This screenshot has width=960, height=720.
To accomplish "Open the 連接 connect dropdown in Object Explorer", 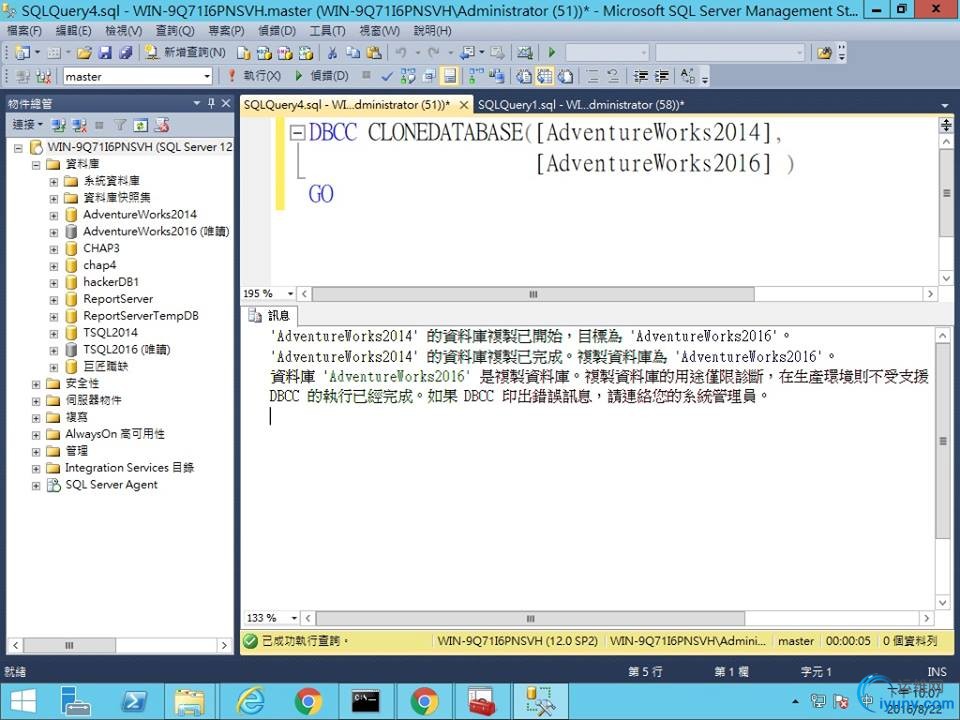I will click(x=28, y=125).
